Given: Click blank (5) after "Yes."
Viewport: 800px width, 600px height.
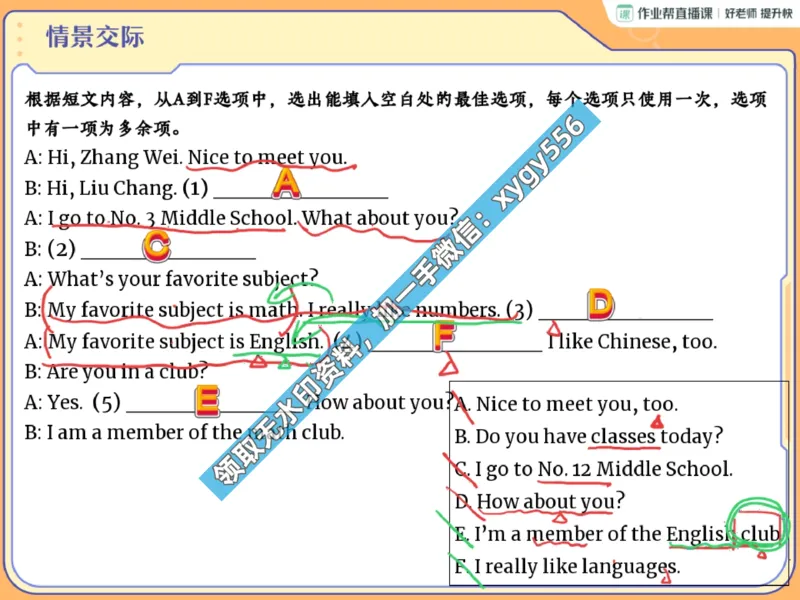Looking at the screenshot, I should point(214,402).
